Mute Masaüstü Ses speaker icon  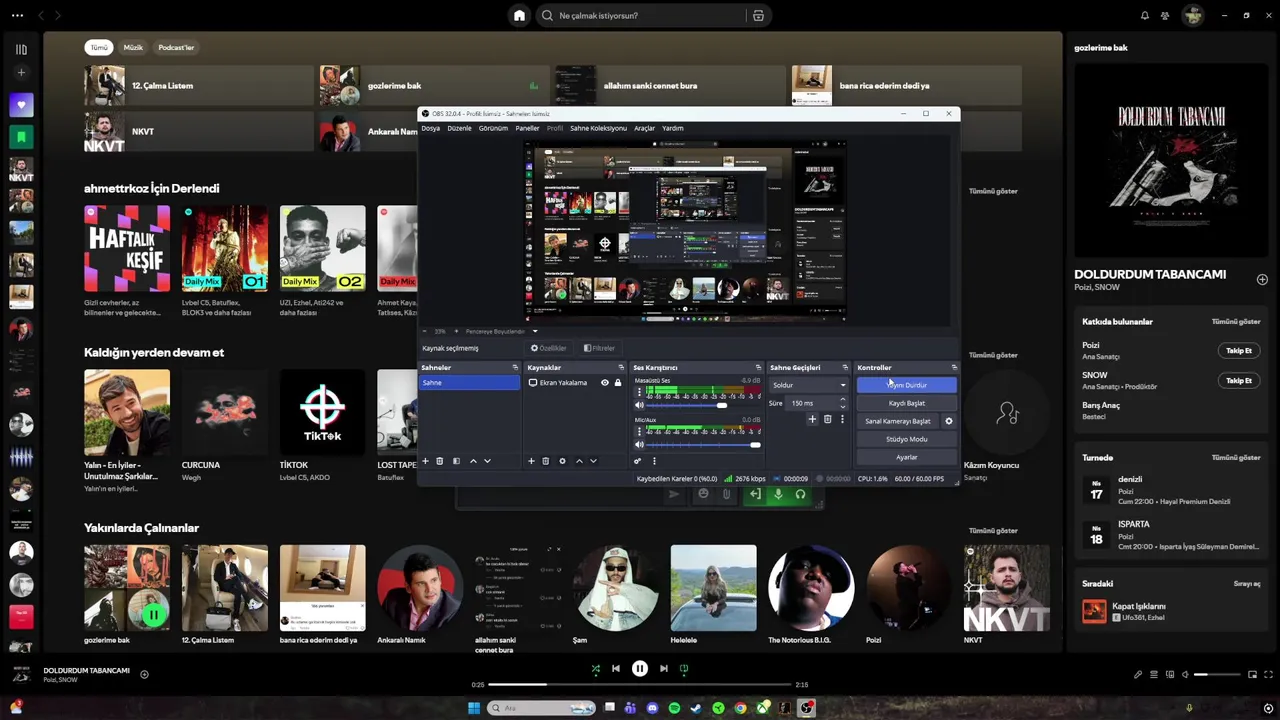click(639, 405)
